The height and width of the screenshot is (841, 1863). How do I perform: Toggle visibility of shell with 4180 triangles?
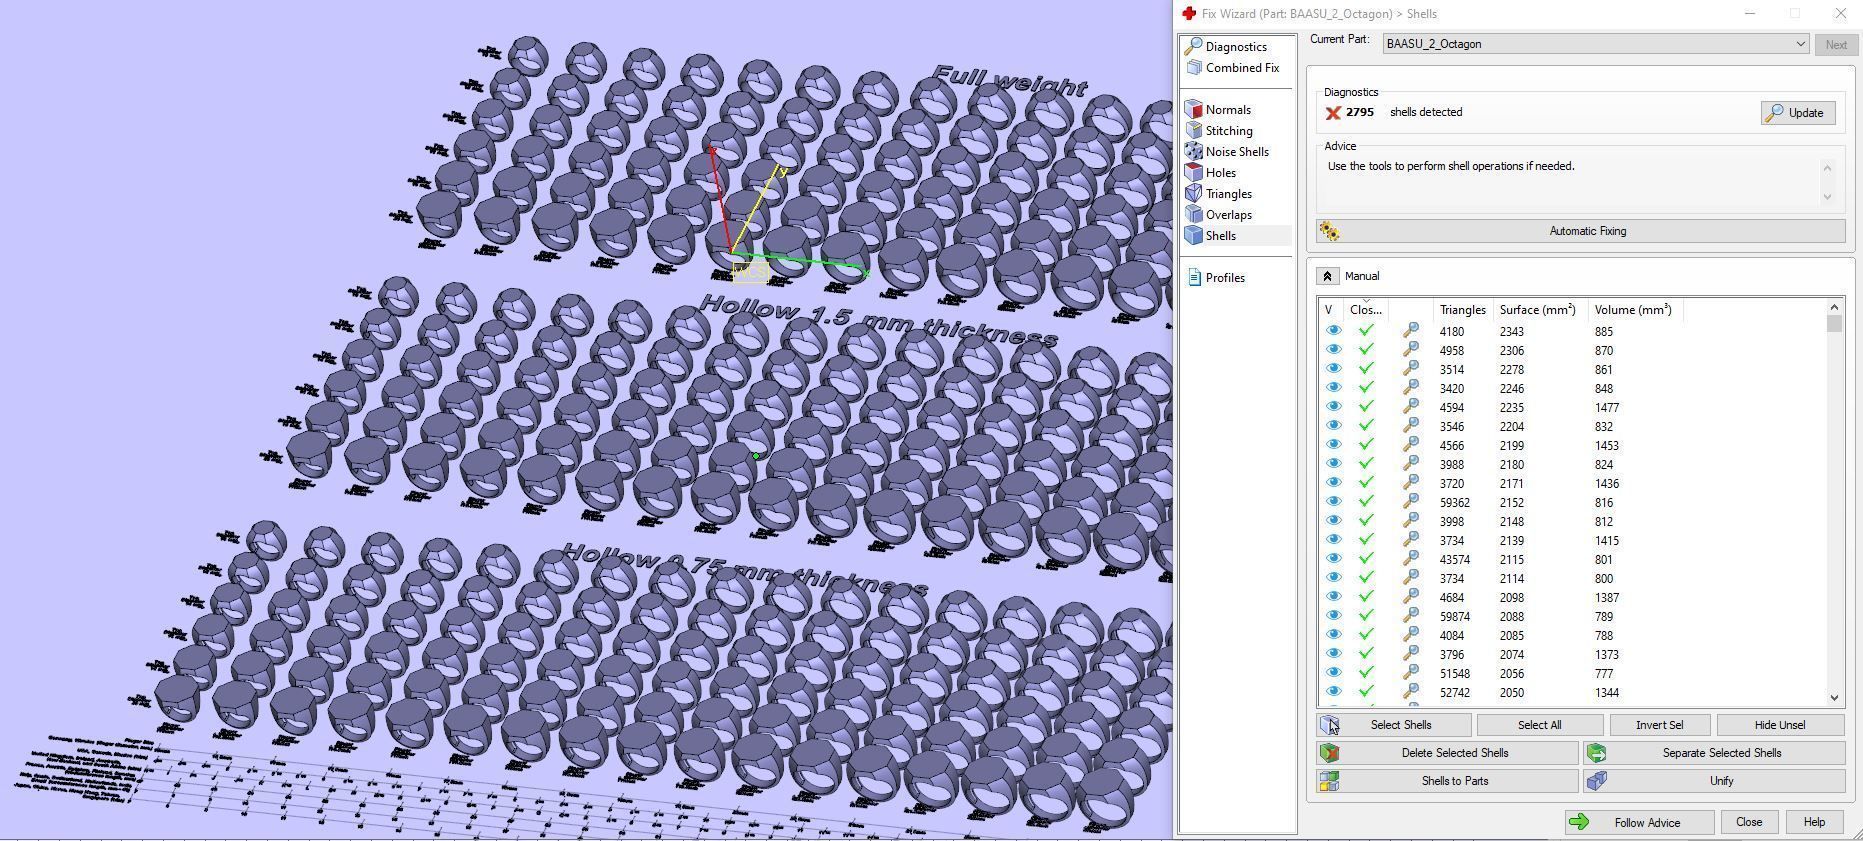pos(1333,331)
